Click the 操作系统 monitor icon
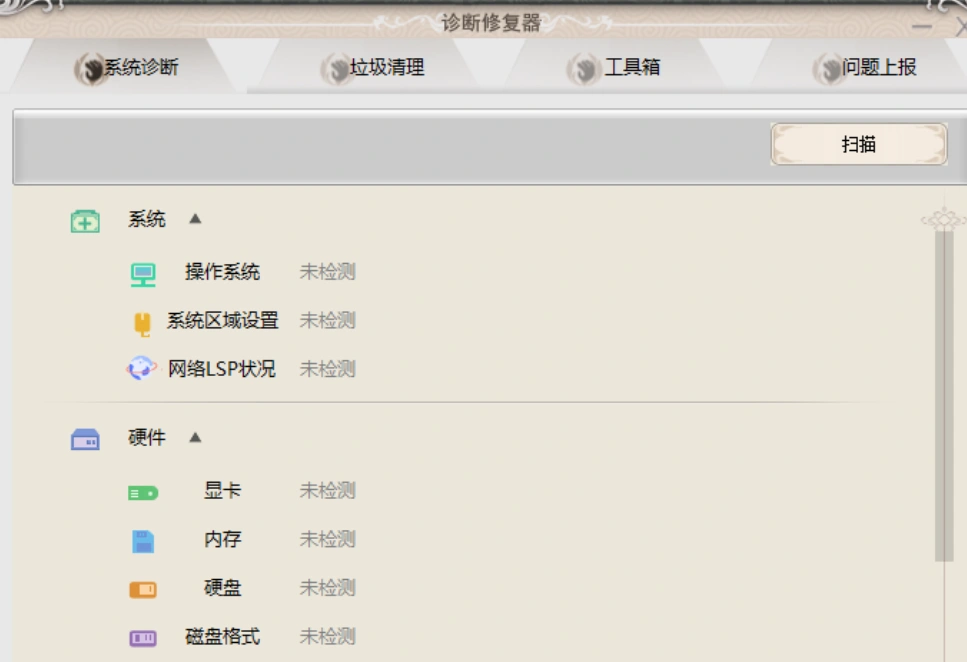 [143, 274]
